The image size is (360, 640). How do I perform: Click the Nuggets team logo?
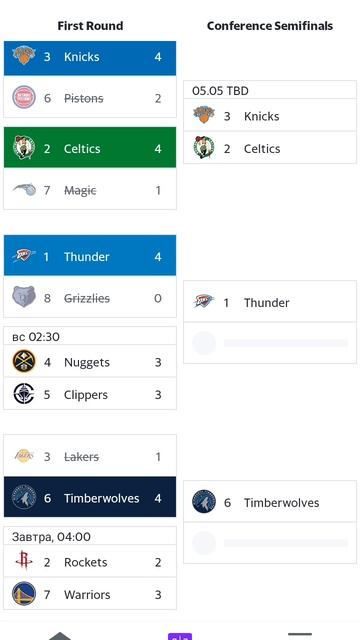(24, 362)
